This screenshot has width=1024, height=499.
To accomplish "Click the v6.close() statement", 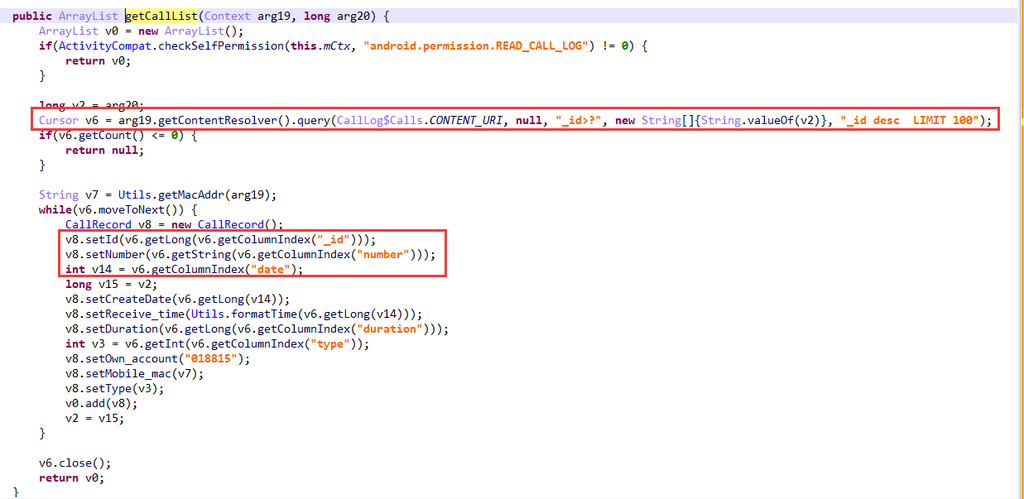I will pos(74,463).
